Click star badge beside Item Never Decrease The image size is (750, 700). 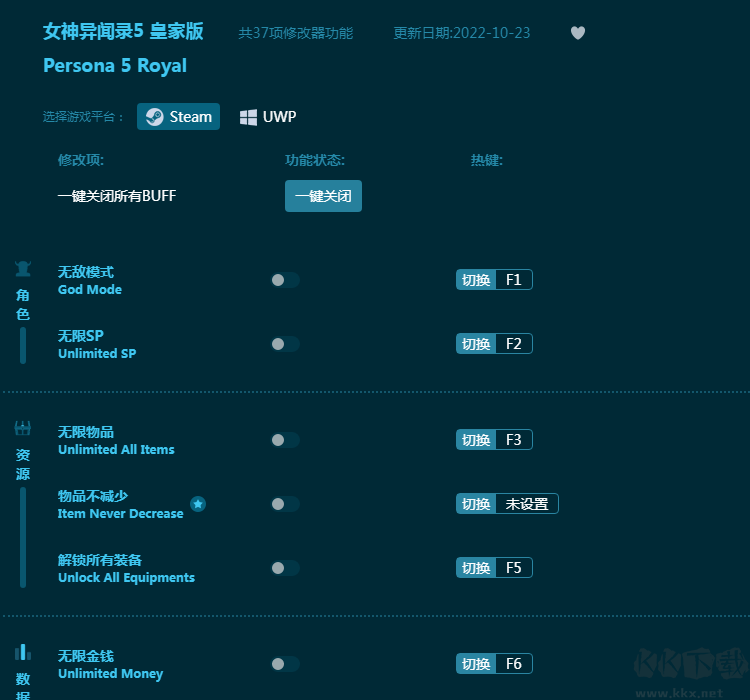(x=198, y=504)
